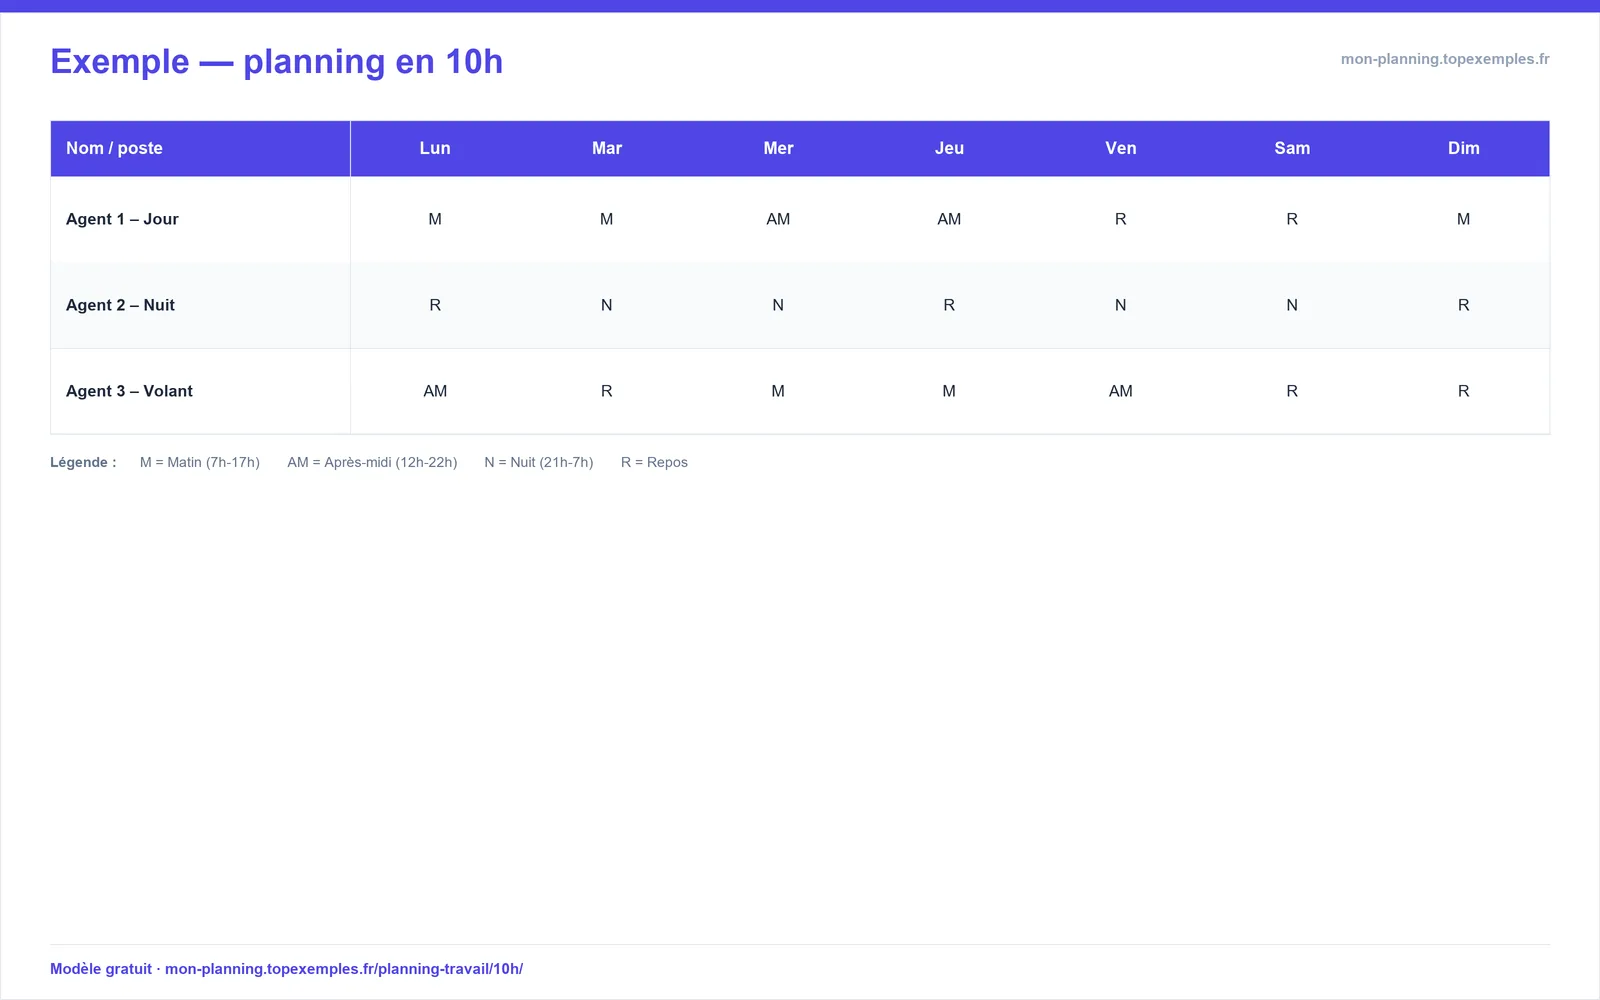The width and height of the screenshot is (1600, 1000).
Task: Click the 'Légende :' label
Action: pyautogui.click(x=83, y=462)
